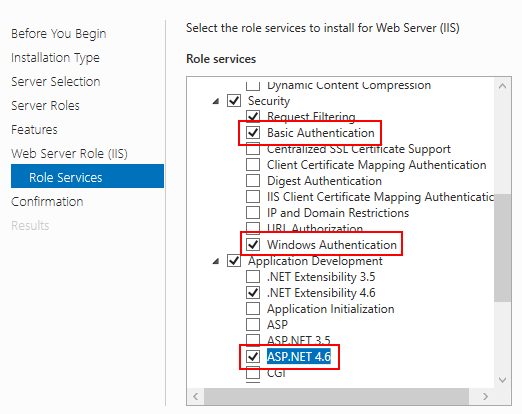Navigate to Web Server Role (IIS)

coord(69,154)
